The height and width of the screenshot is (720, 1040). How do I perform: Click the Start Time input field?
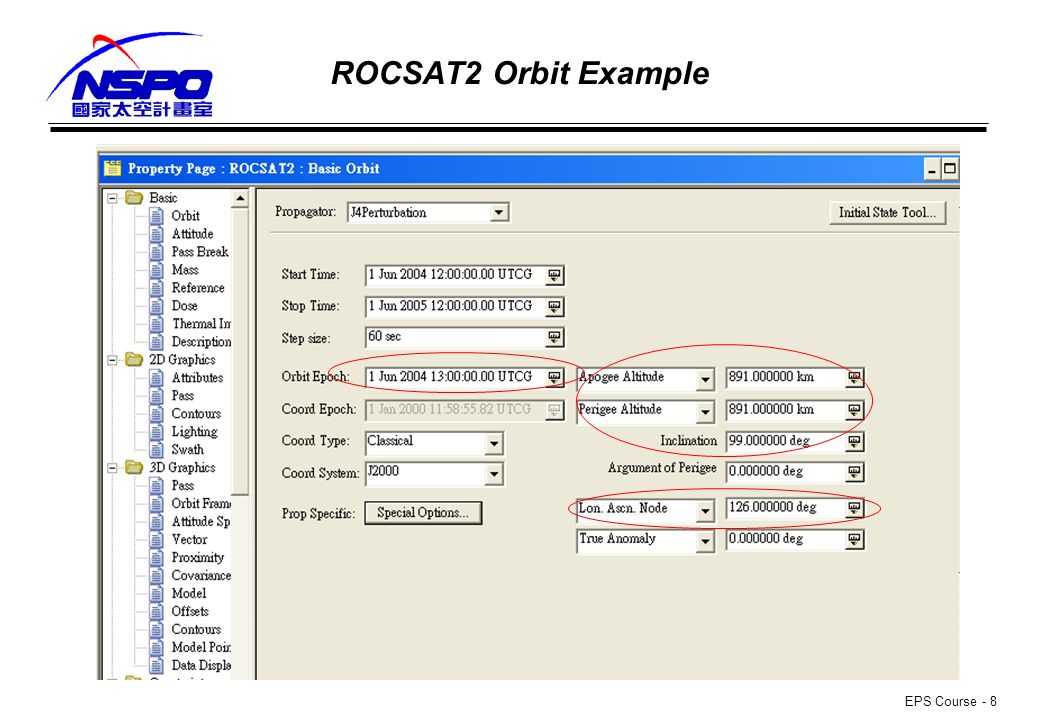[456, 275]
